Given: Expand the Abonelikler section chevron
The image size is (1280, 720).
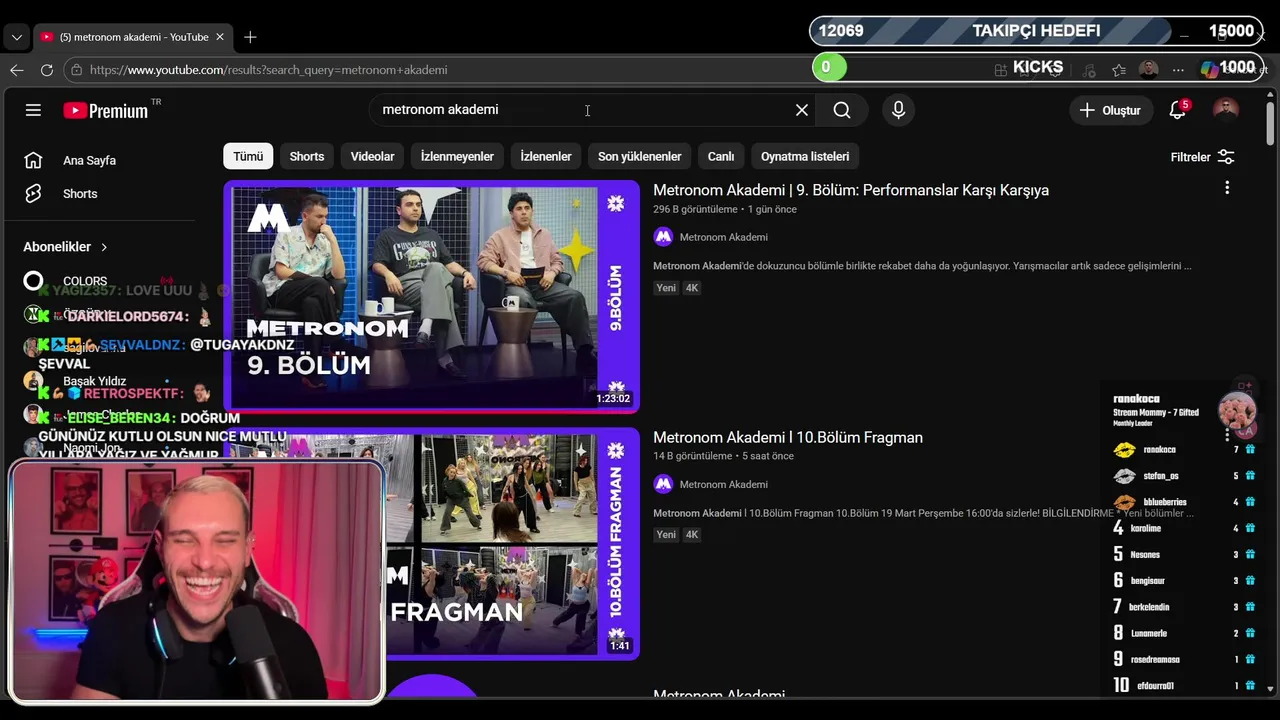Looking at the screenshot, I should (x=104, y=247).
